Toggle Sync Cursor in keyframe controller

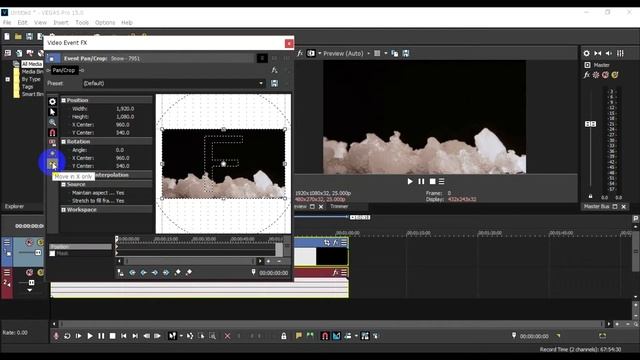pyautogui.click(x=120, y=272)
